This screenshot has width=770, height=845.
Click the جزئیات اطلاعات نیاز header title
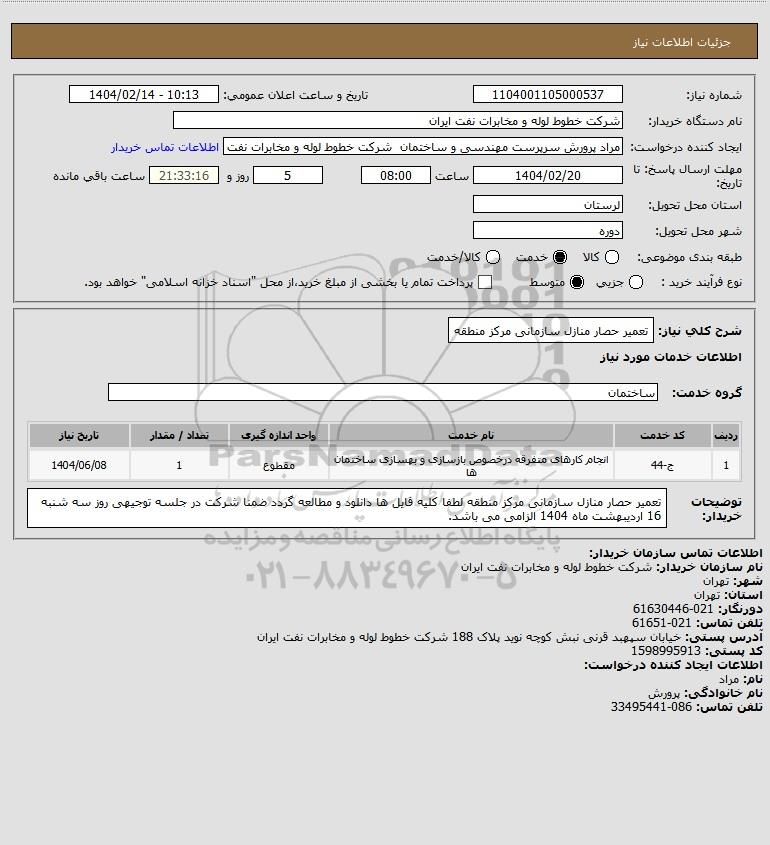coord(681,42)
